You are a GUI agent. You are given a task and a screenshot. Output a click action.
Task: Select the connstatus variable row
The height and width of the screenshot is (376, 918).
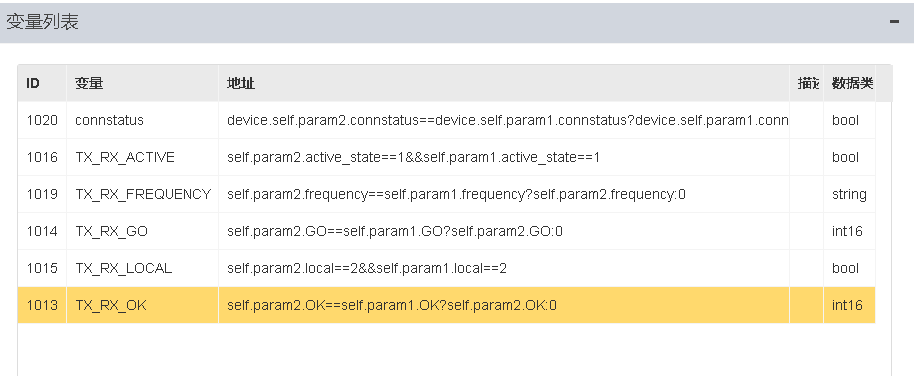coord(446,120)
